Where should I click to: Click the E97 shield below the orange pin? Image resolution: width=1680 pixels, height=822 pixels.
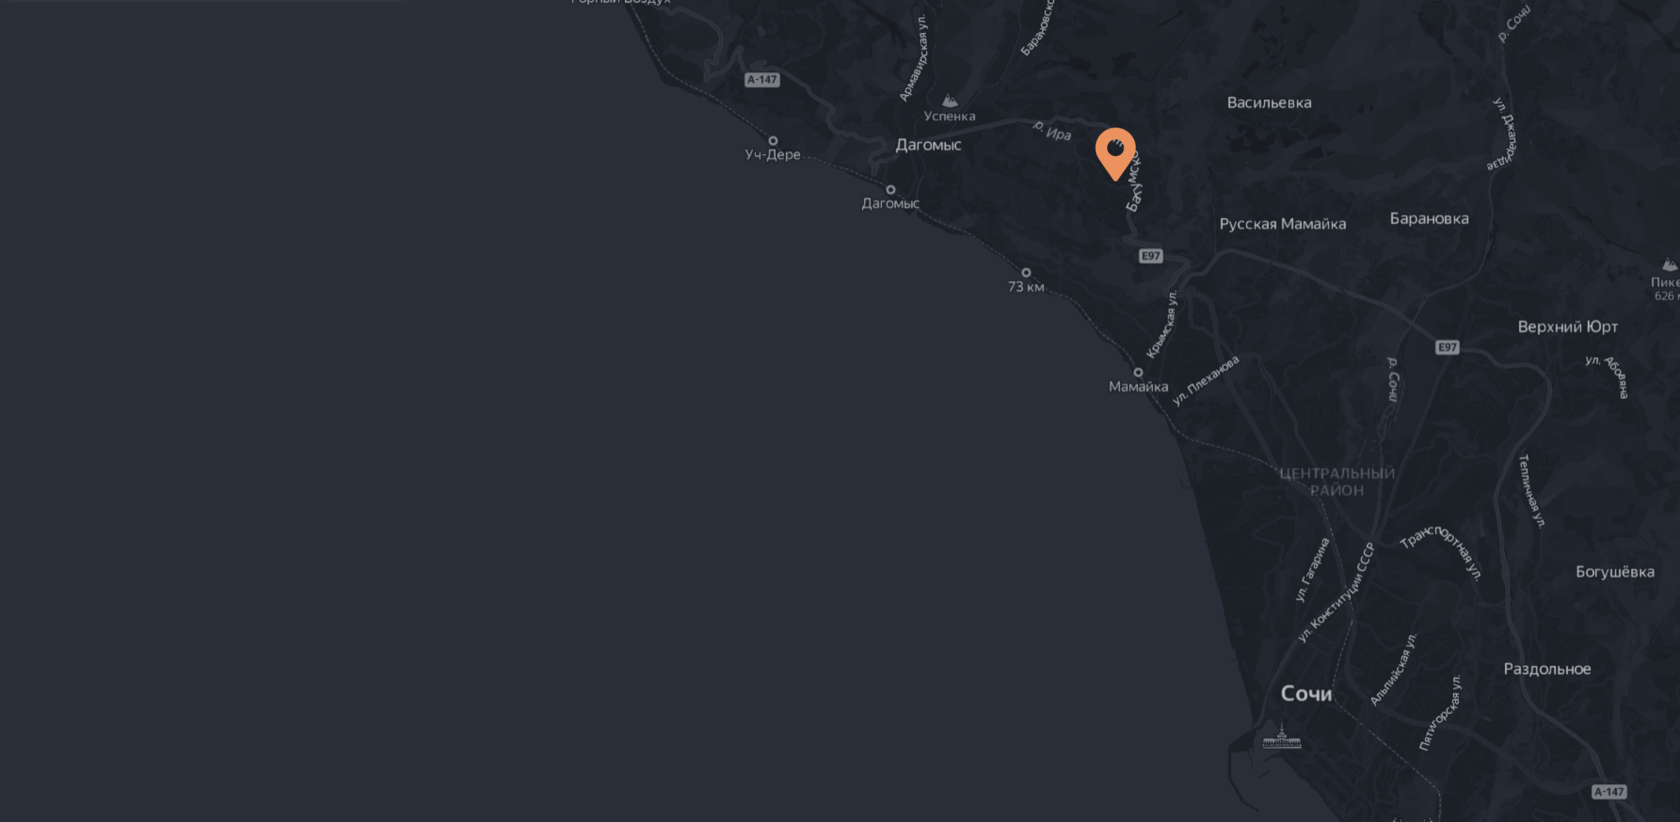pyautogui.click(x=1151, y=256)
